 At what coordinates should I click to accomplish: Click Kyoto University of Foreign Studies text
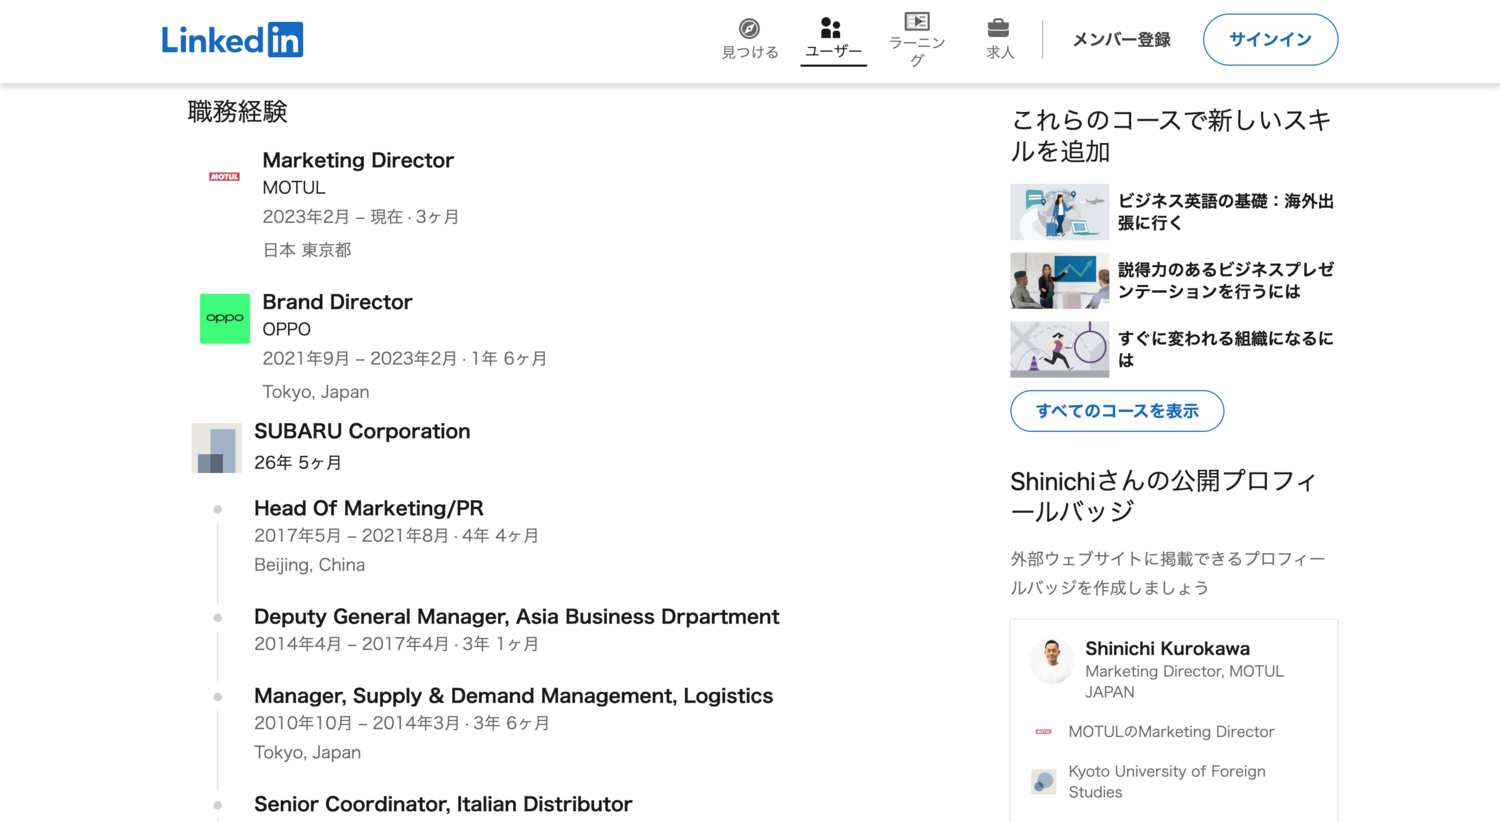point(1167,781)
